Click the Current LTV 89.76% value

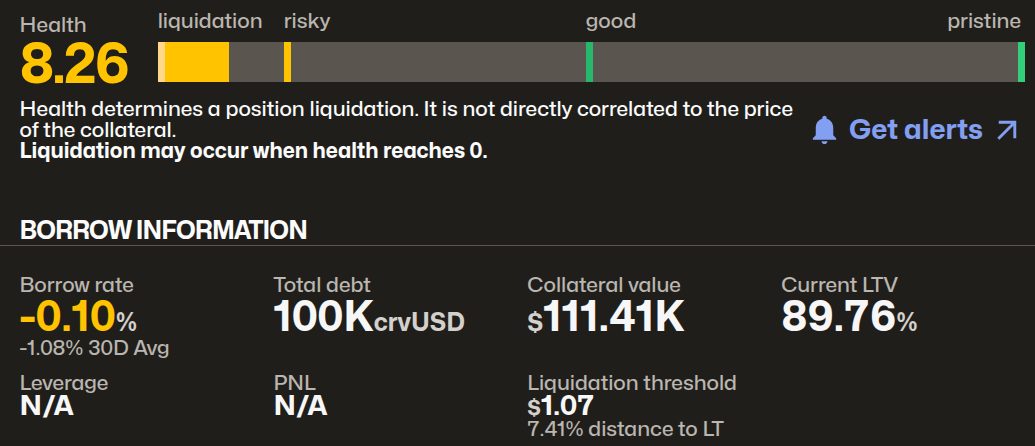848,318
